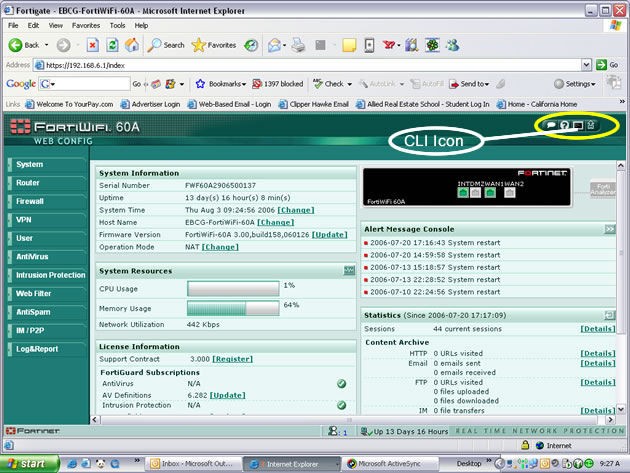
Task: Expand the Alert Message Console arrows
Action: tap(609, 229)
